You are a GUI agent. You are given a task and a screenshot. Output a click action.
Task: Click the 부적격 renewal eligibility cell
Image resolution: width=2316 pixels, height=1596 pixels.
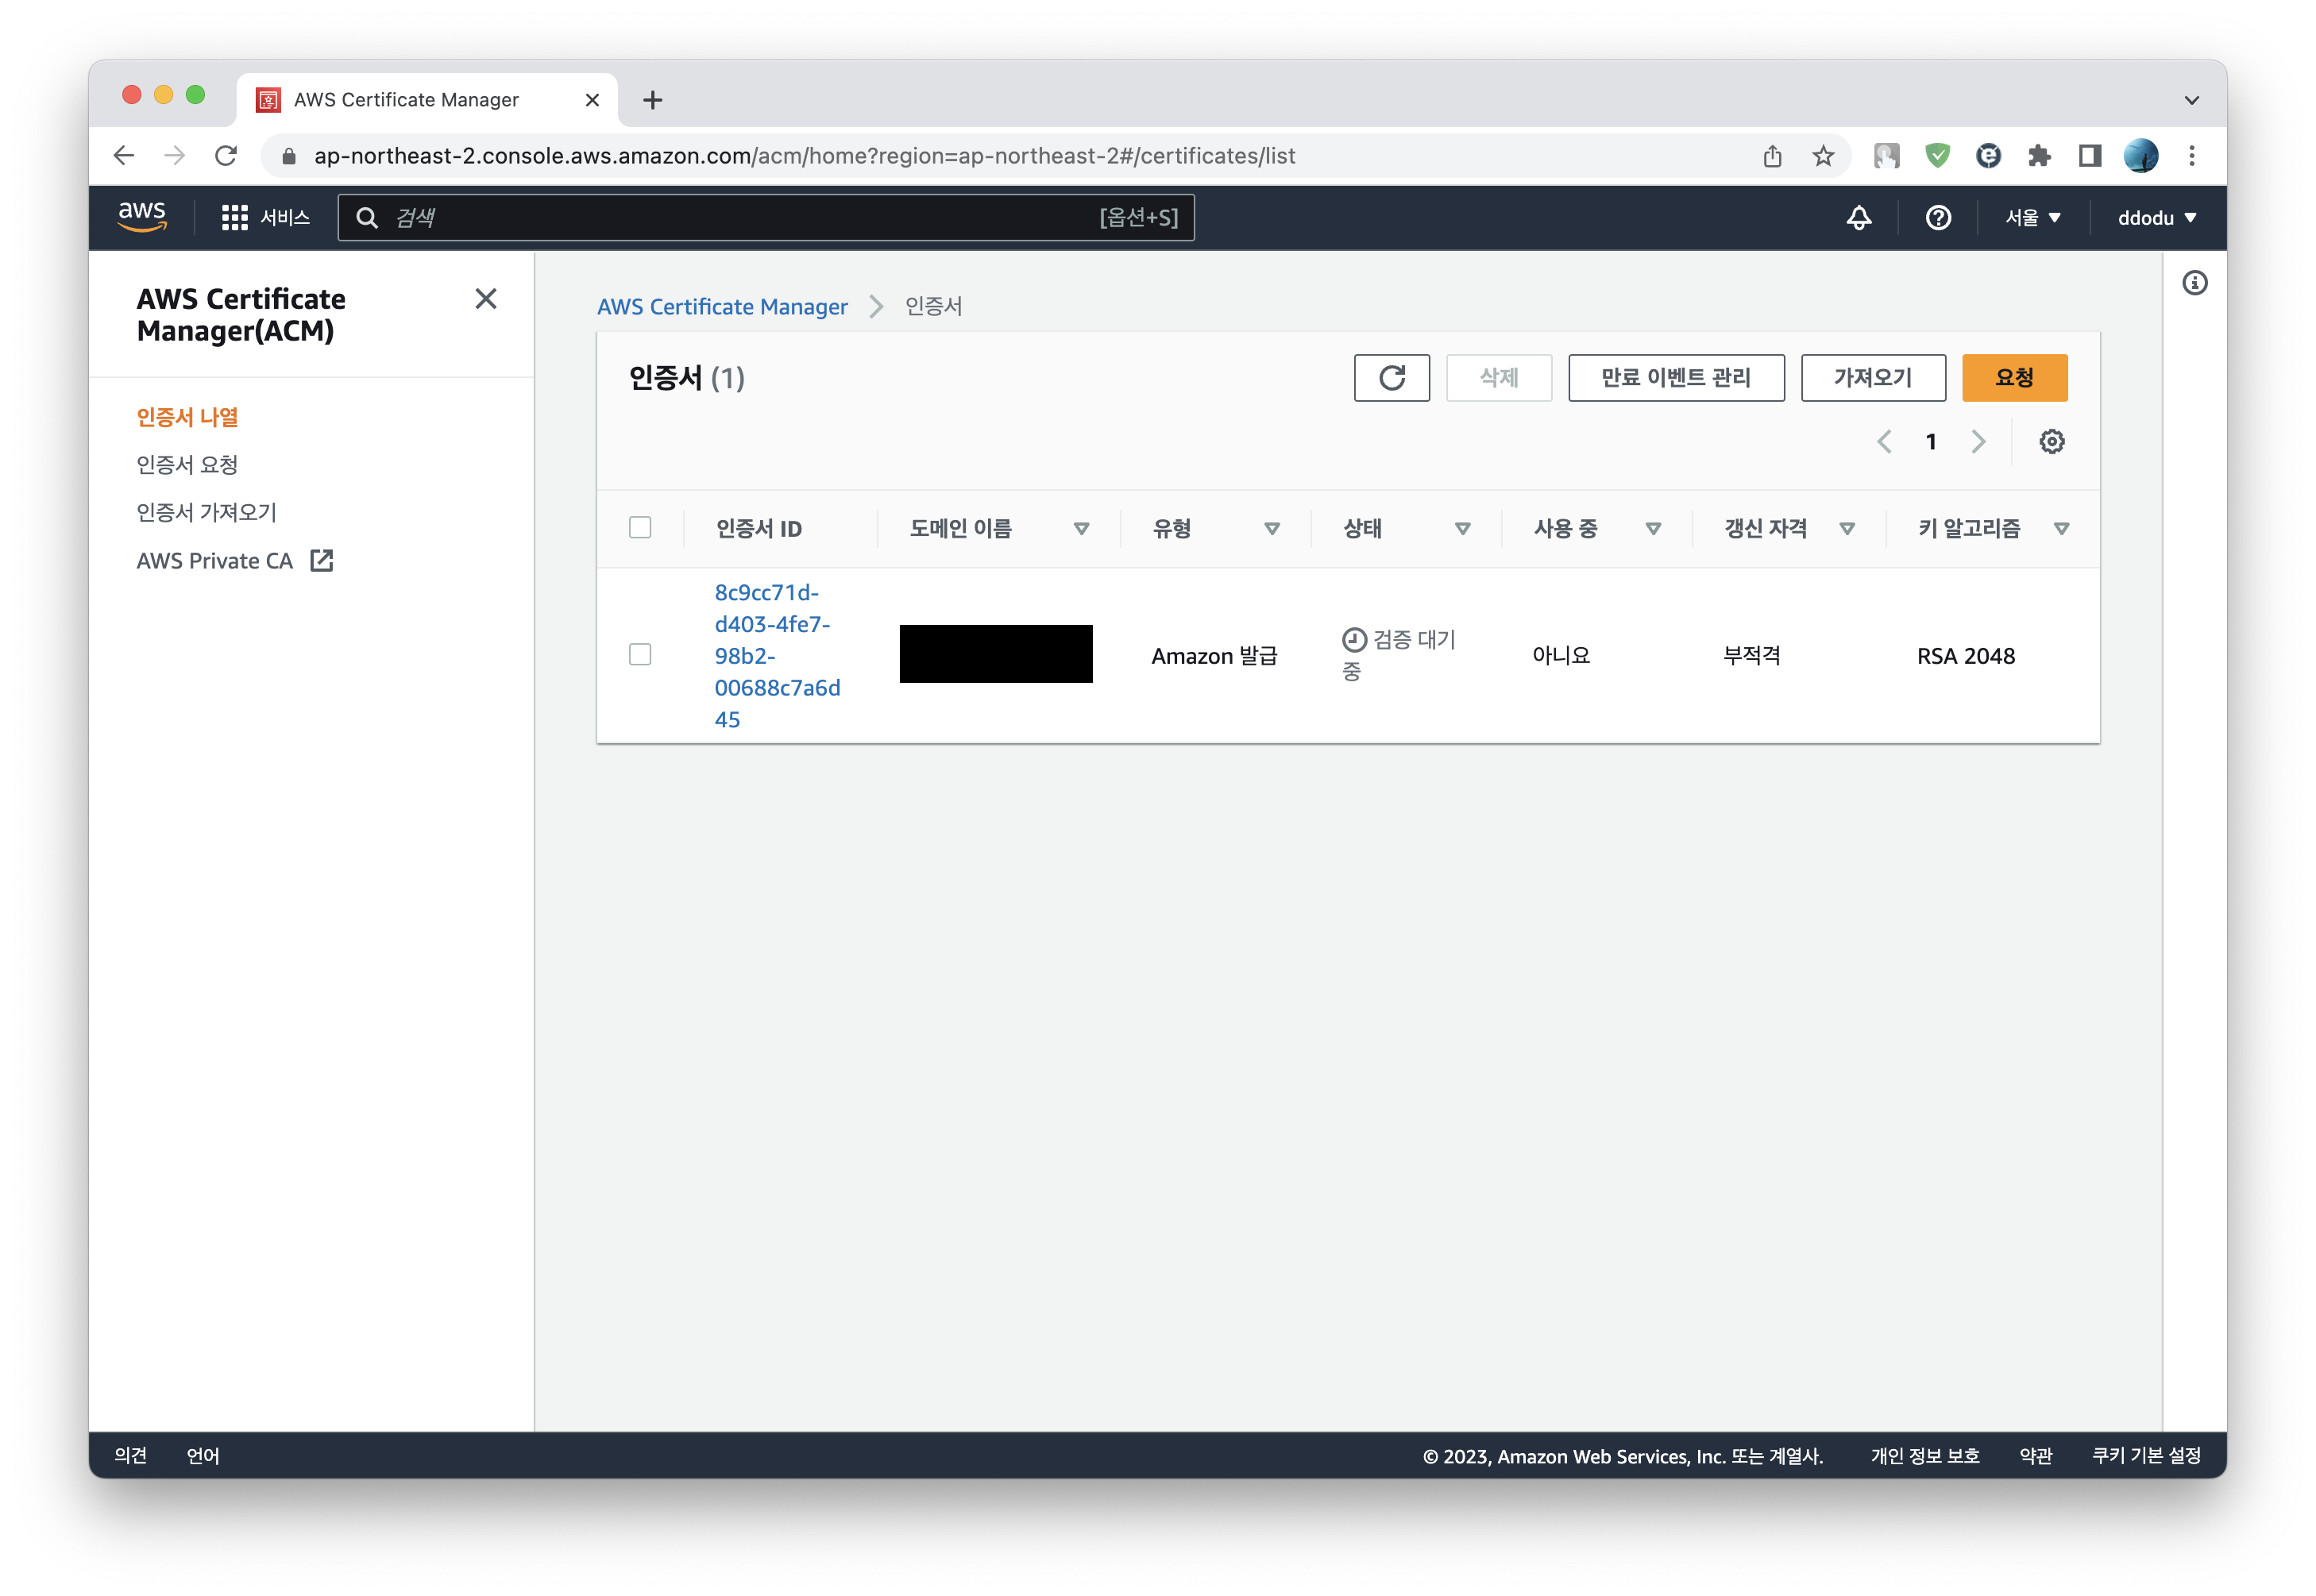1751,656
